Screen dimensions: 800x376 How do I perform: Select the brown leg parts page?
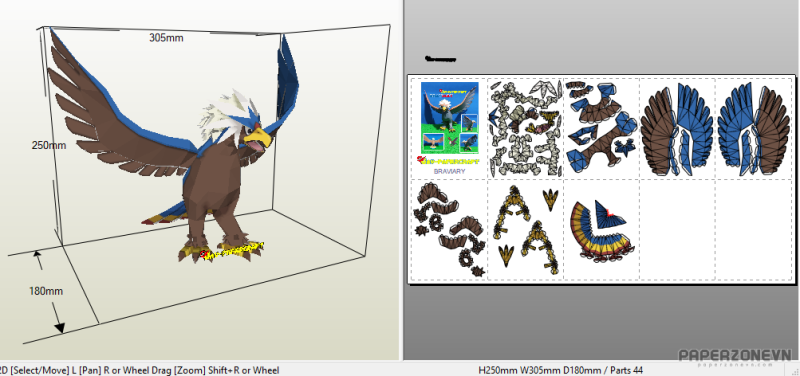(449, 229)
